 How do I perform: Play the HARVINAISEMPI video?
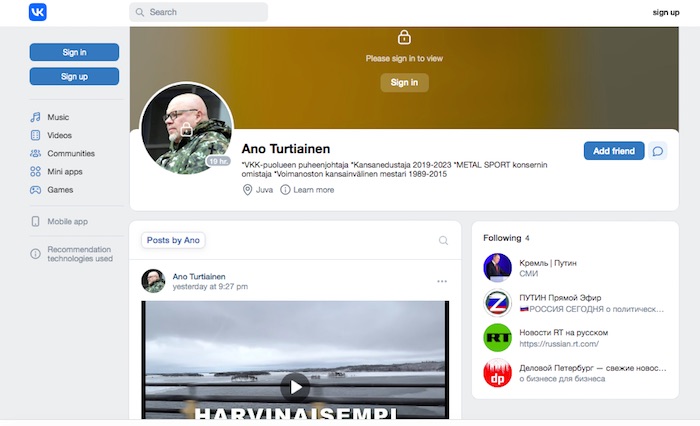tap(295, 387)
